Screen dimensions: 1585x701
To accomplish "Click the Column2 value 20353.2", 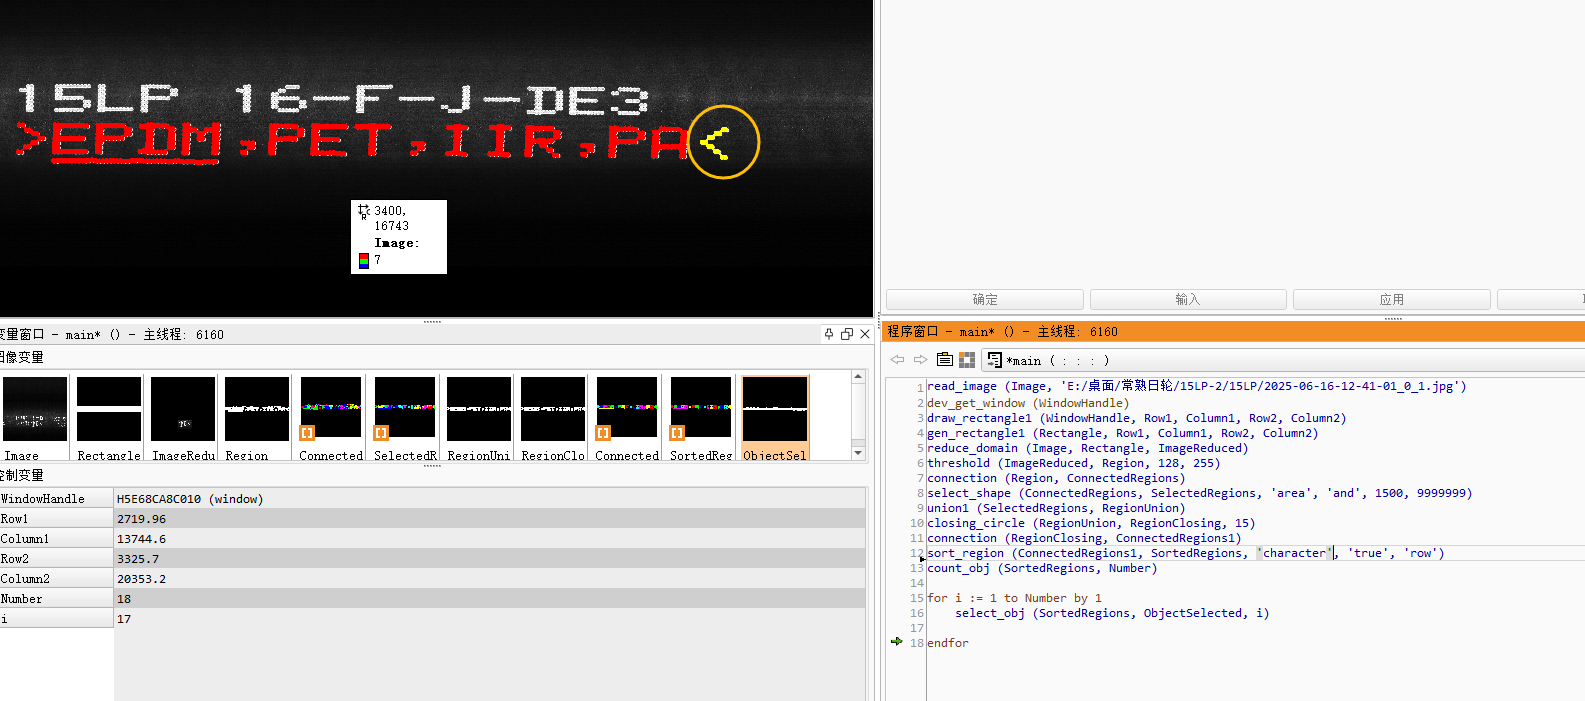I will point(141,579).
